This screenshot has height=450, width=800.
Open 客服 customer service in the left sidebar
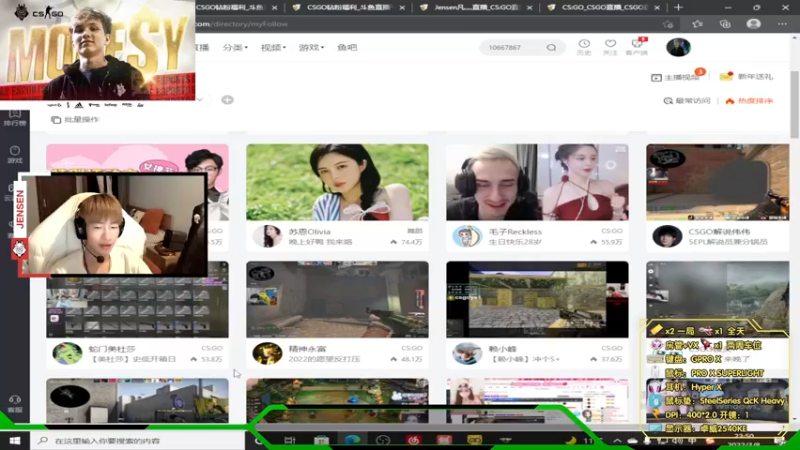[x=14, y=404]
